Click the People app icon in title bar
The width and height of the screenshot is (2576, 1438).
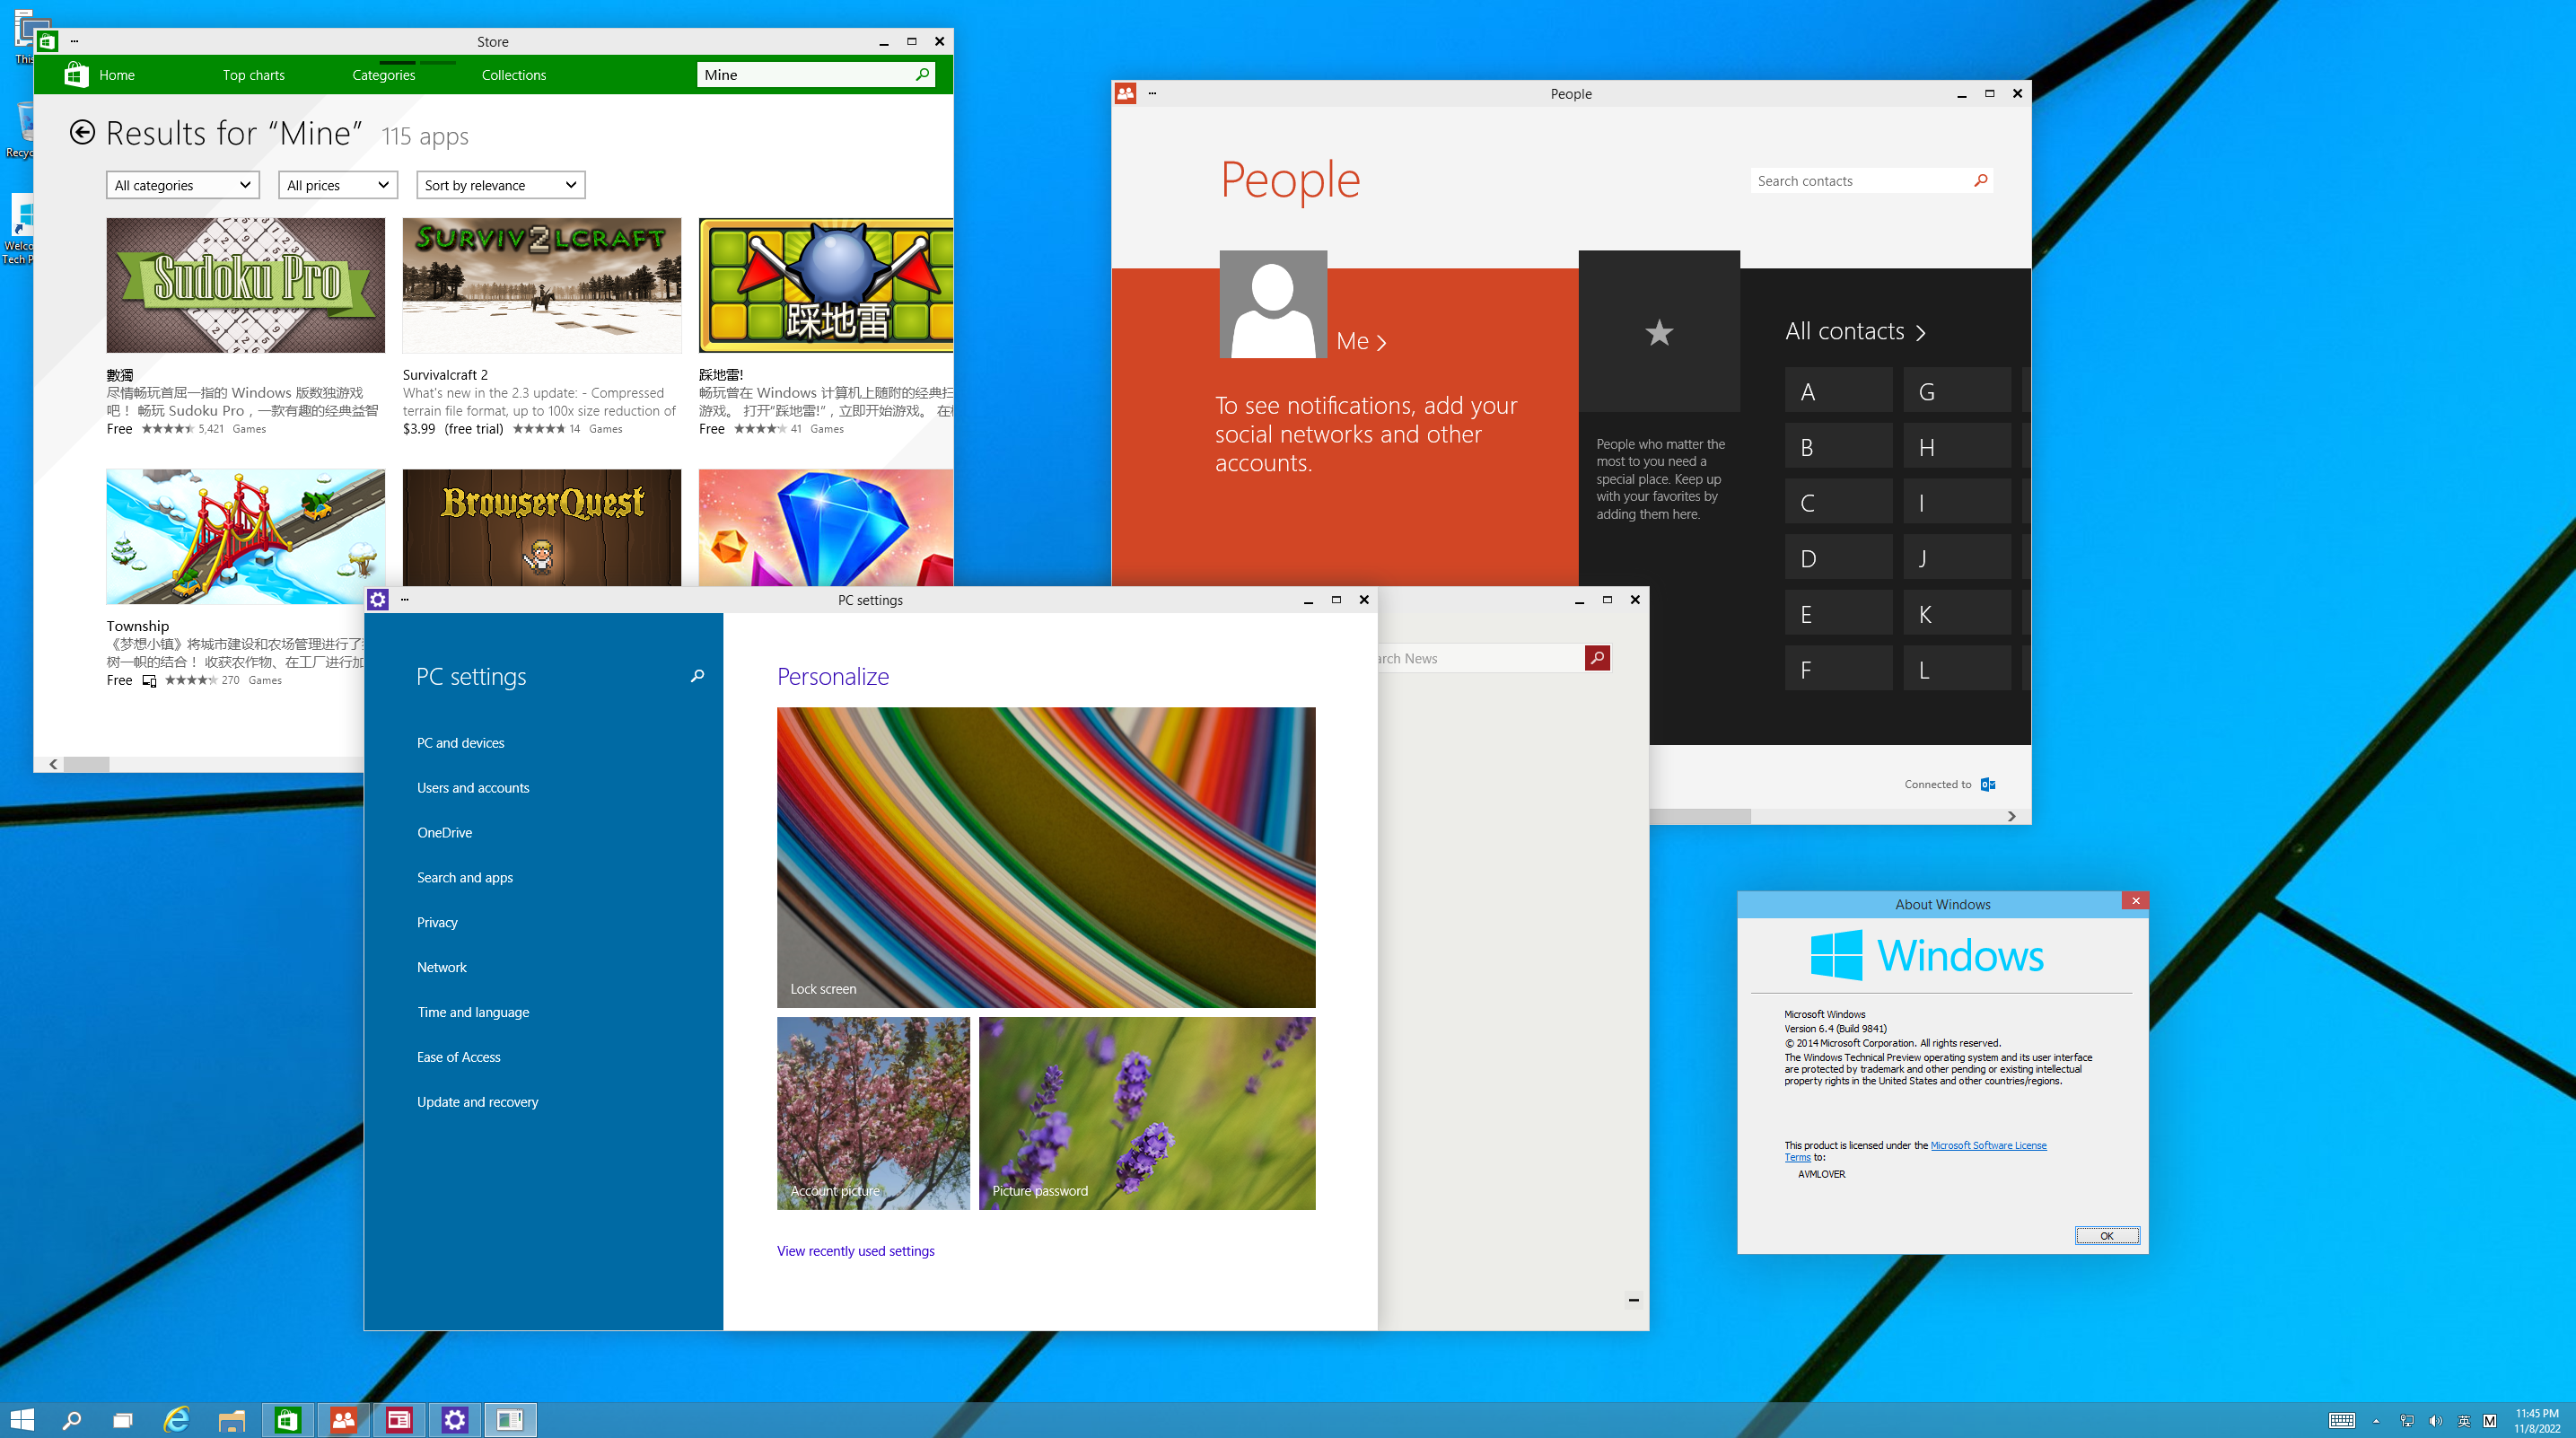1125,93
